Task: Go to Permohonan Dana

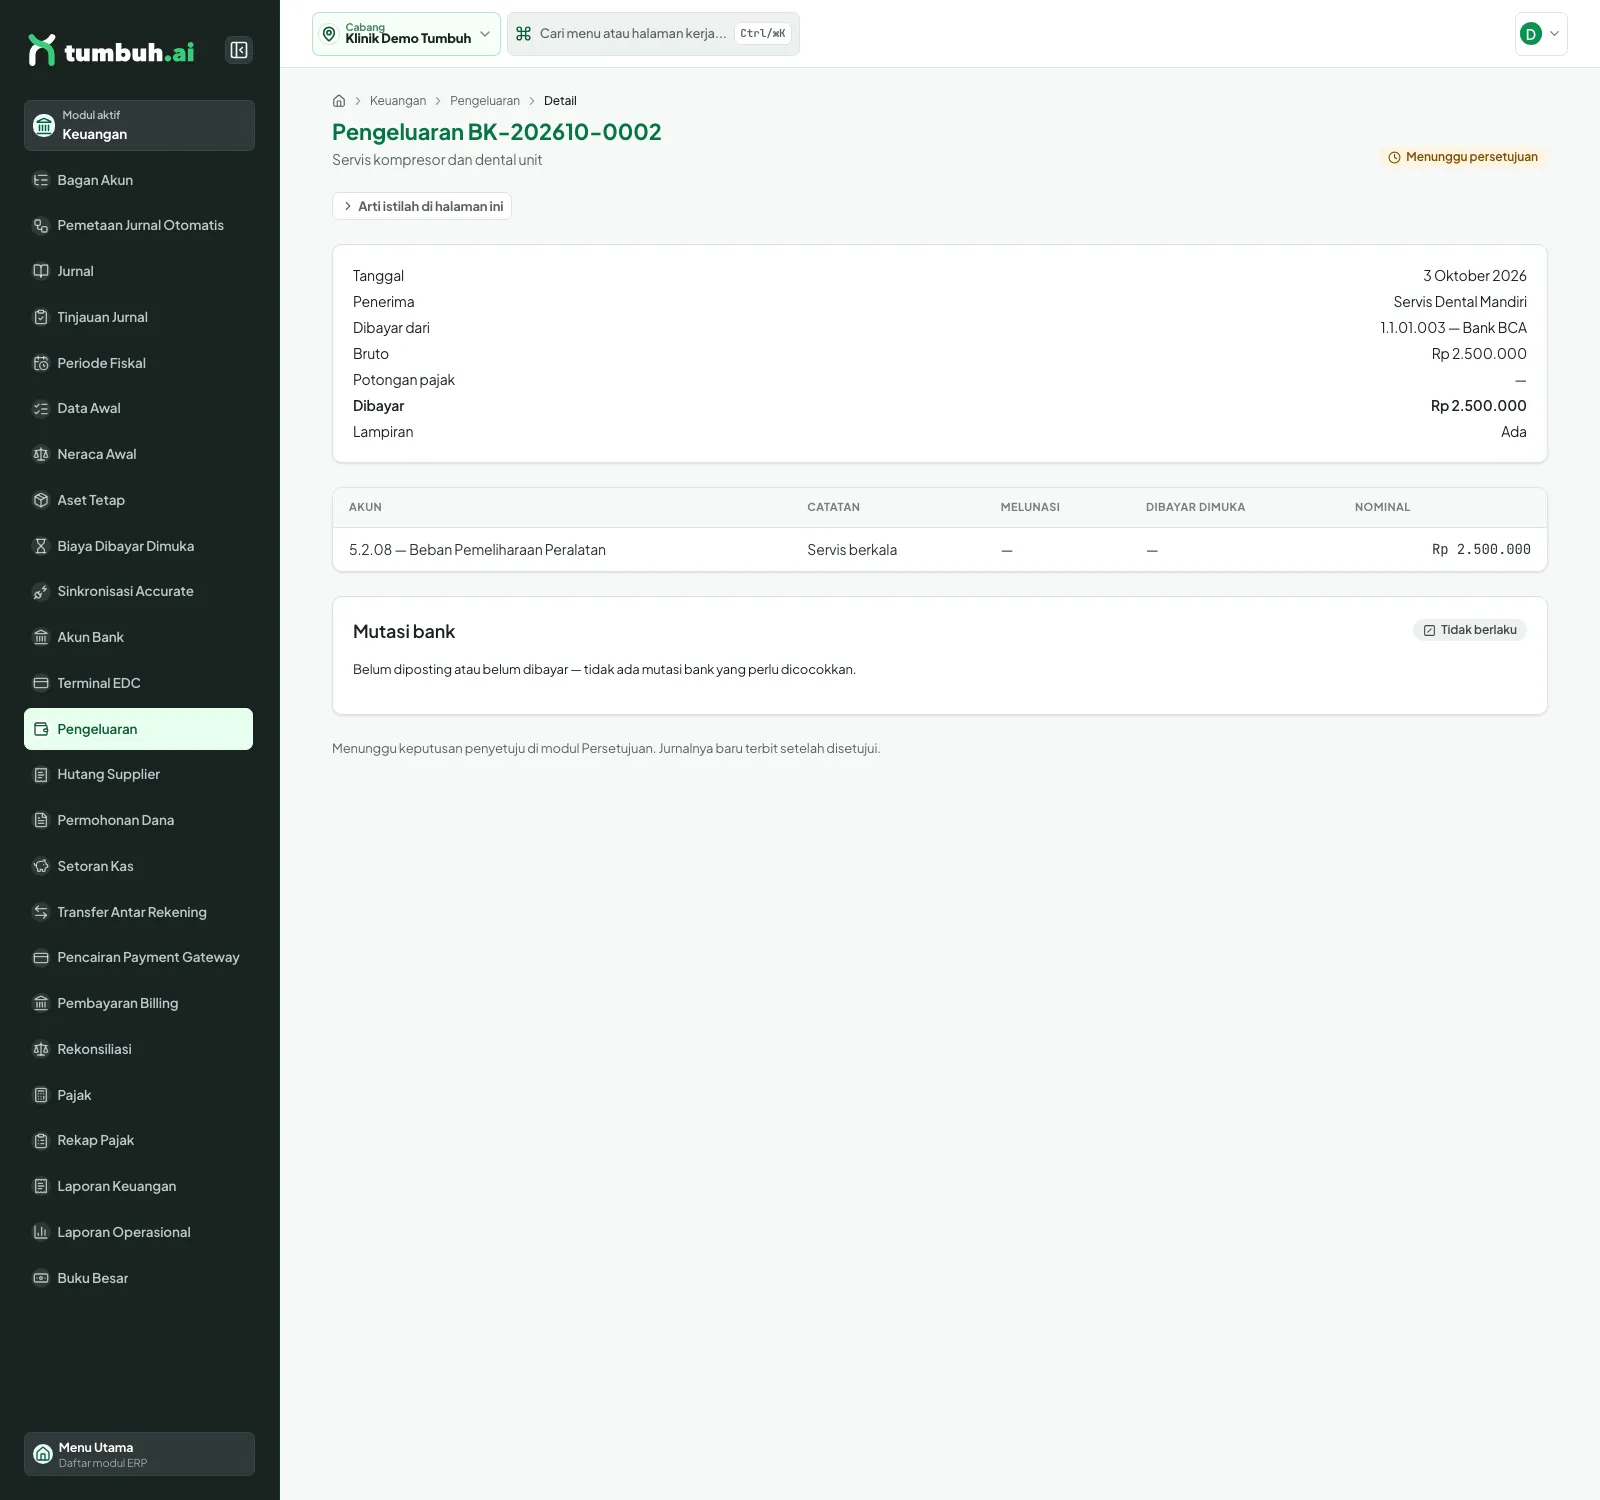Action: click(138, 820)
